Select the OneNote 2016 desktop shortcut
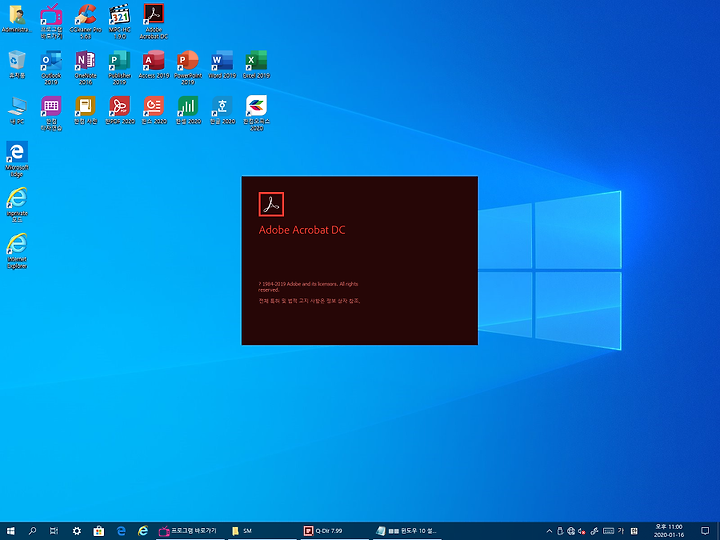720x540 pixels. point(85,67)
